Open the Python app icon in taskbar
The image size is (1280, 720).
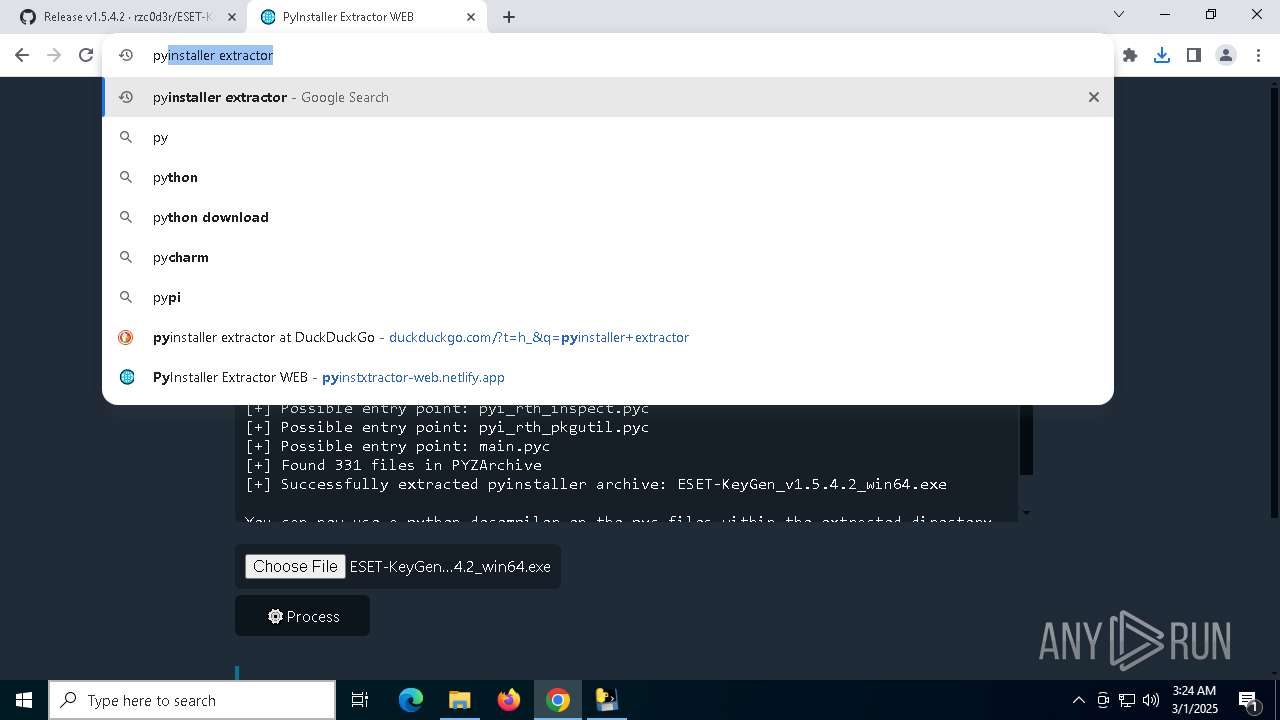click(x=607, y=700)
